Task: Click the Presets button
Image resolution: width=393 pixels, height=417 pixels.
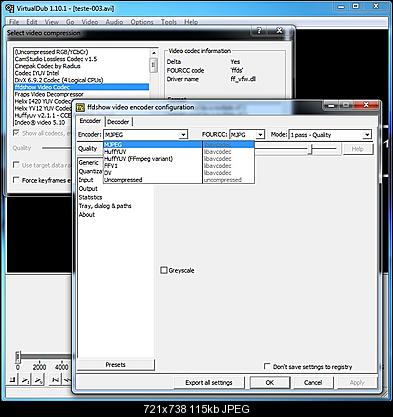Action: click(x=115, y=365)
